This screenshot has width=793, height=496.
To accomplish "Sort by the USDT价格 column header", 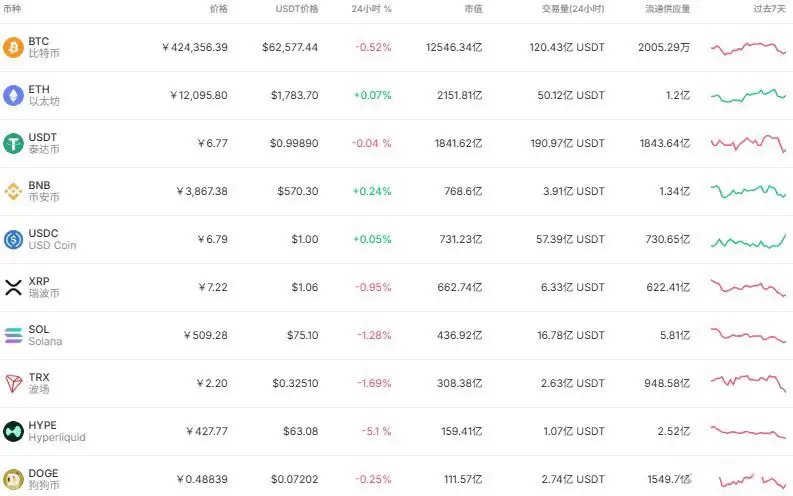I will click(297, 9).
